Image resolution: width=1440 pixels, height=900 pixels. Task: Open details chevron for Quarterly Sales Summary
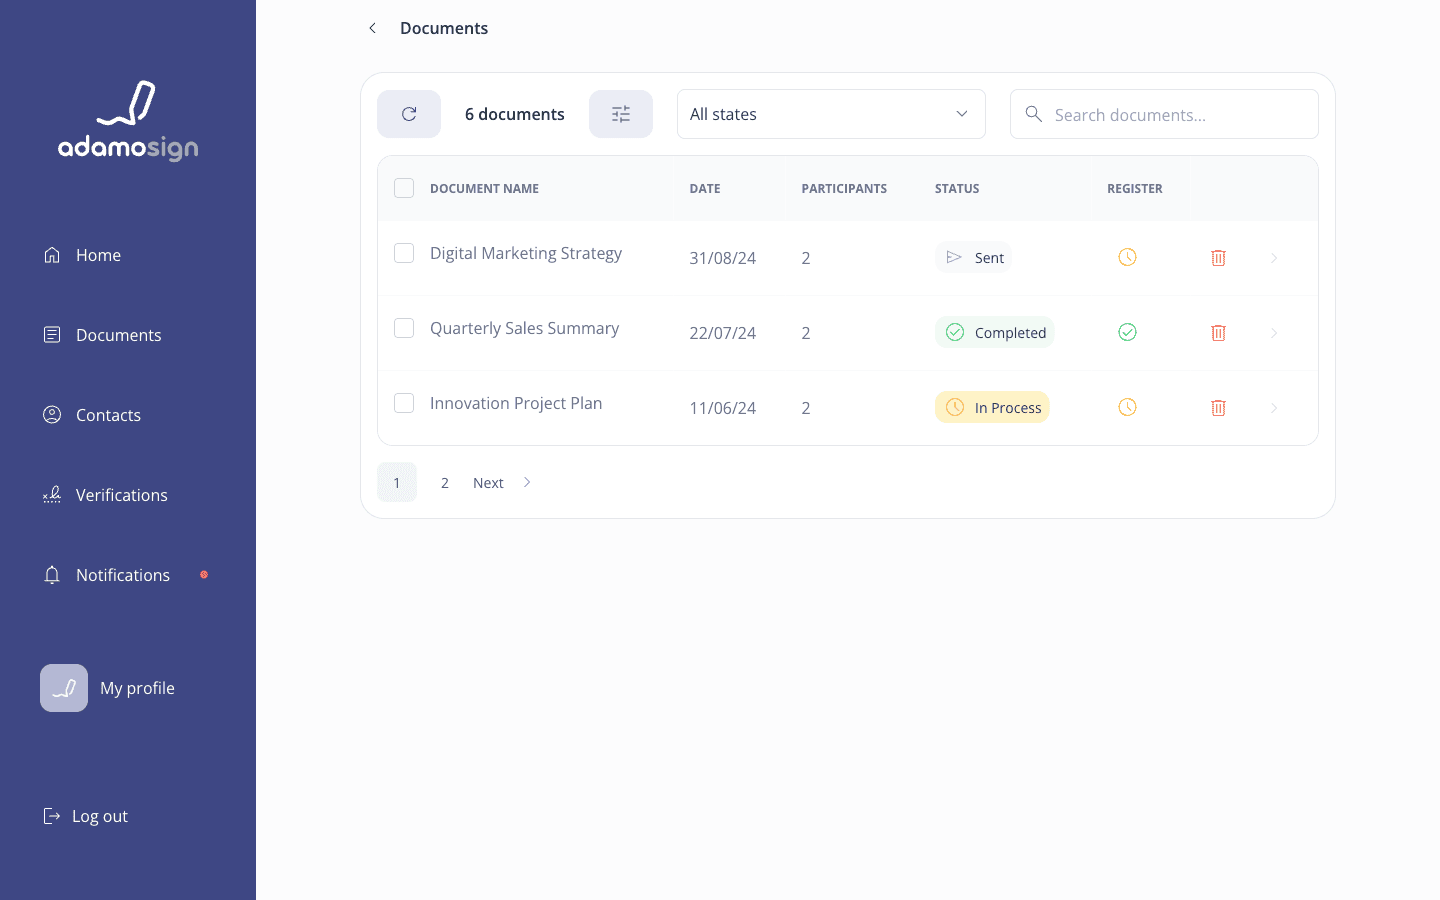(1274, 333)
